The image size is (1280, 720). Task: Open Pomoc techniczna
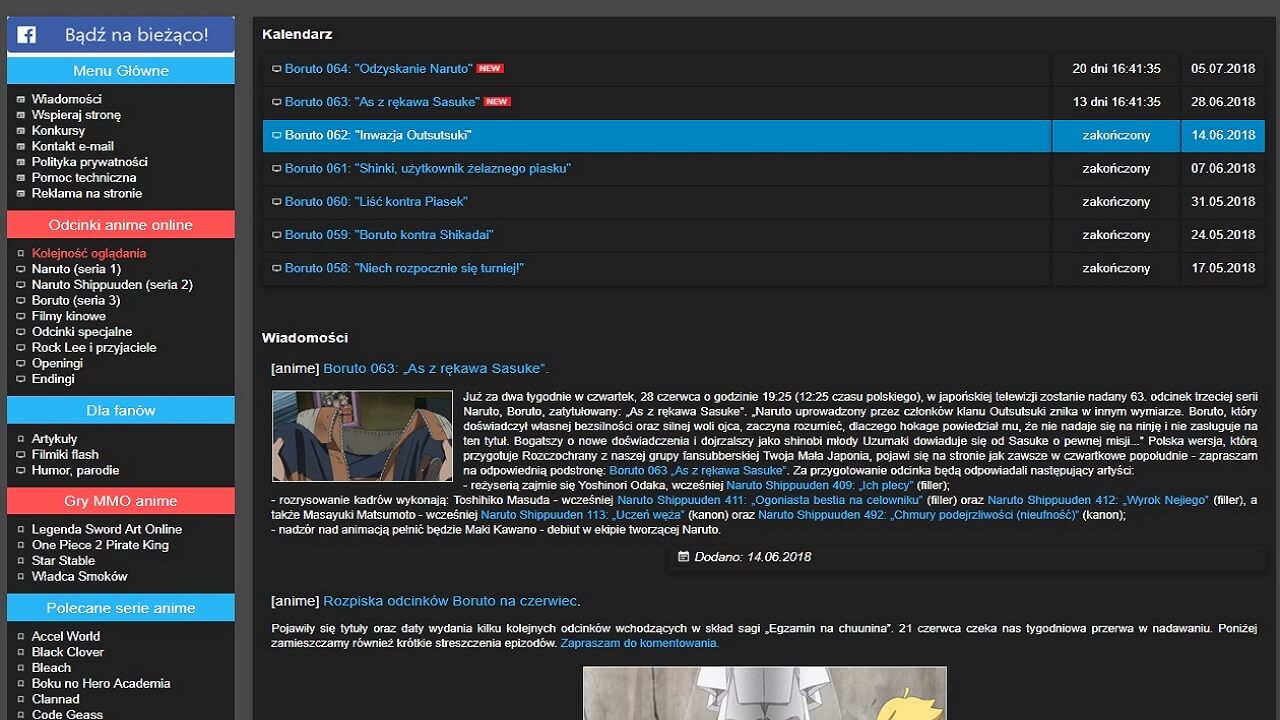(83, 177)
